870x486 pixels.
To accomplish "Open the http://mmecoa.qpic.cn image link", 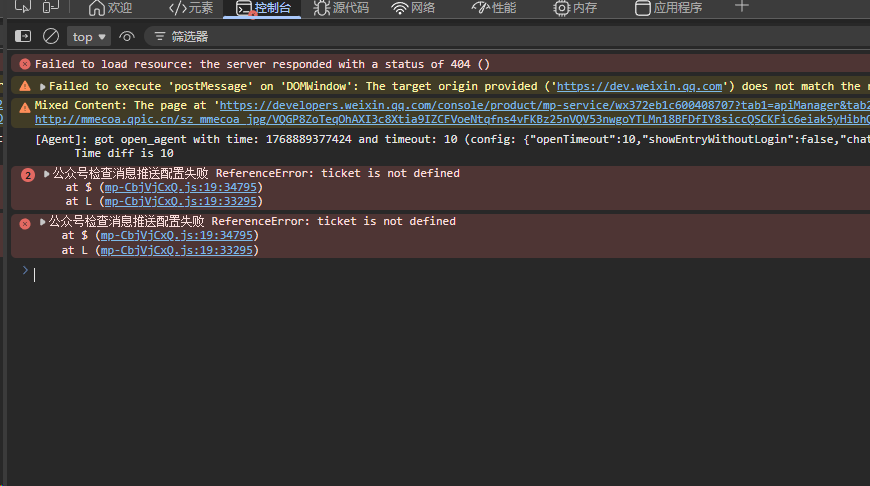I will tap(452, 119).
